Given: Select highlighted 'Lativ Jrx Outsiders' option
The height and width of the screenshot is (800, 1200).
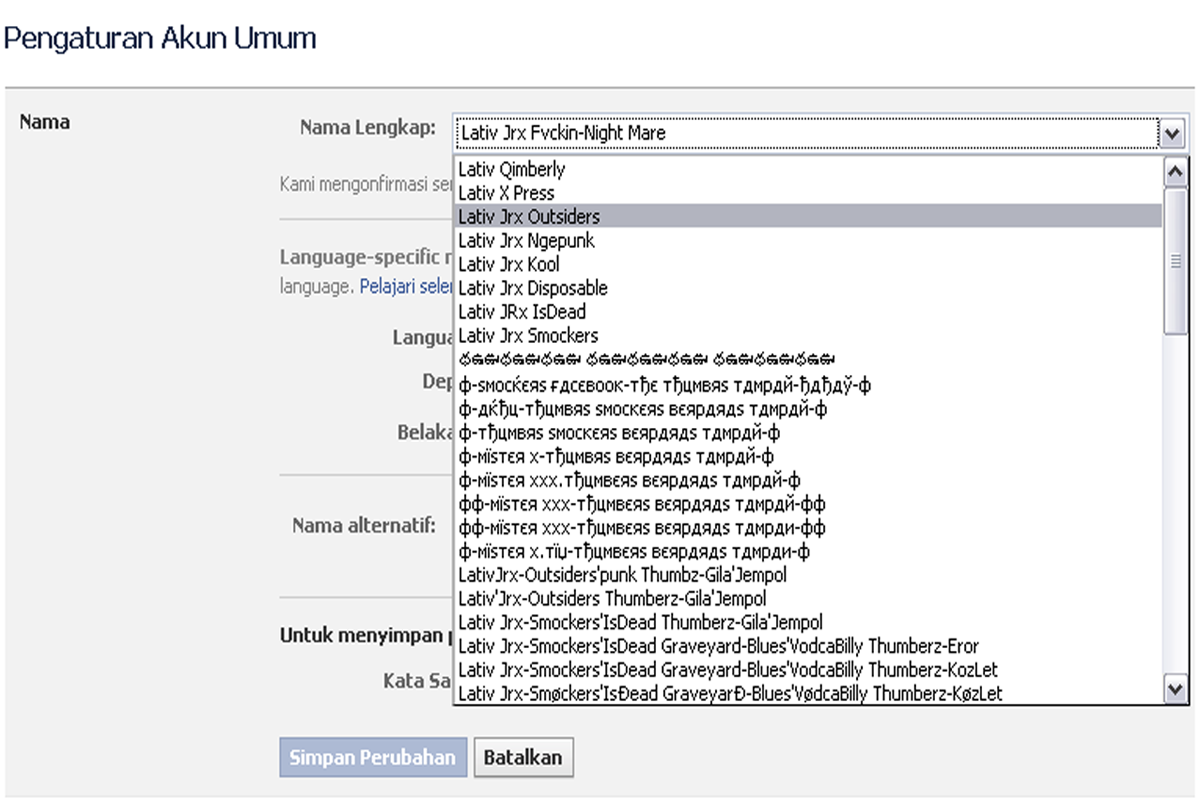Looking at the screenshot, I should pyautogui.click(x=529, y=216).
